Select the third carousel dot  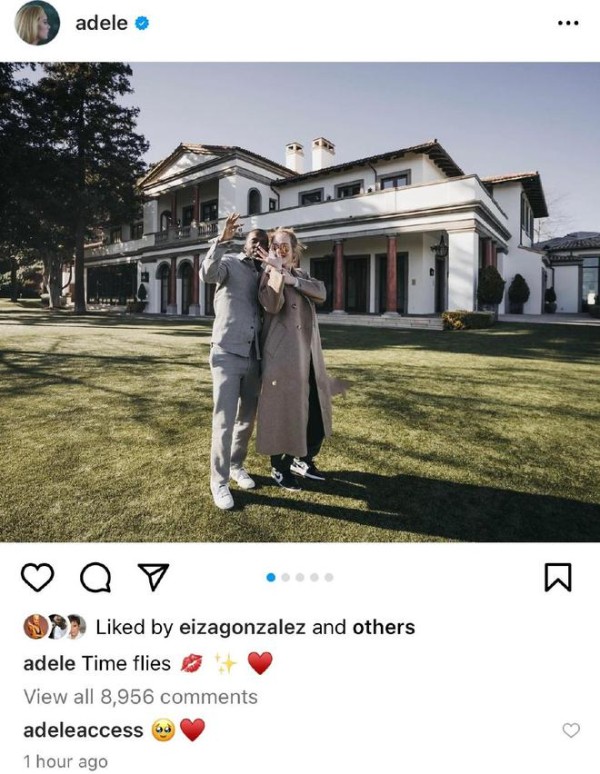[x=300, y=577]
